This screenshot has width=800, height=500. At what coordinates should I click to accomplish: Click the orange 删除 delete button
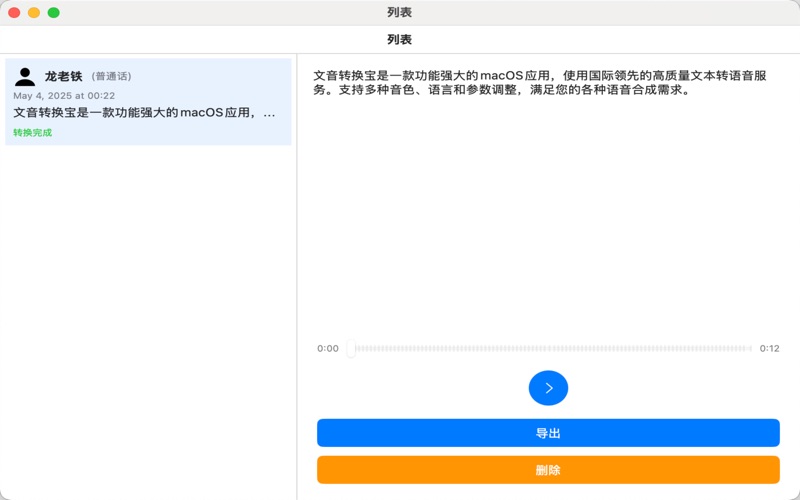[548, 469]
